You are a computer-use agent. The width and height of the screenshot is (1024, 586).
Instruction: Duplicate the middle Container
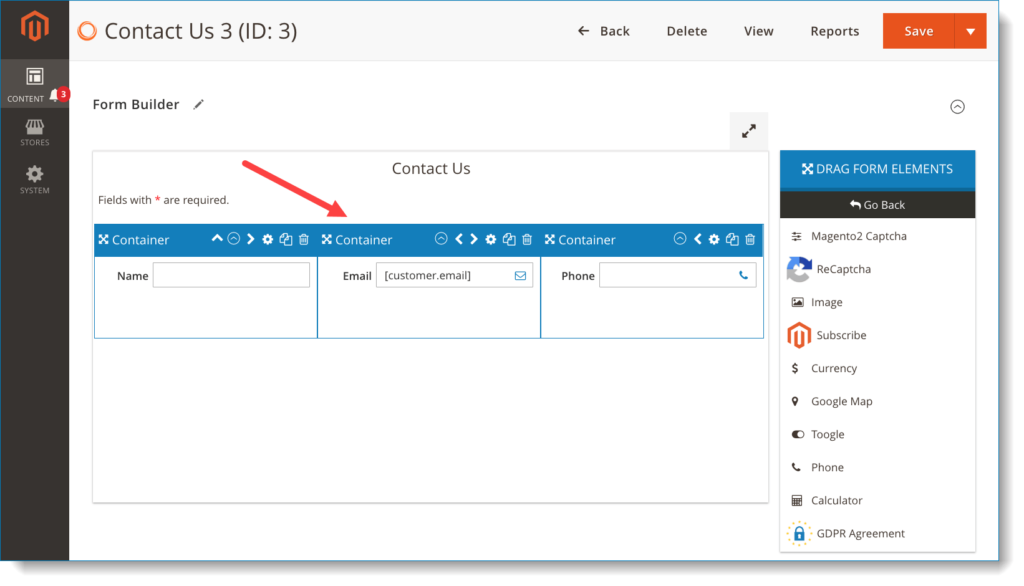[507, 239]
